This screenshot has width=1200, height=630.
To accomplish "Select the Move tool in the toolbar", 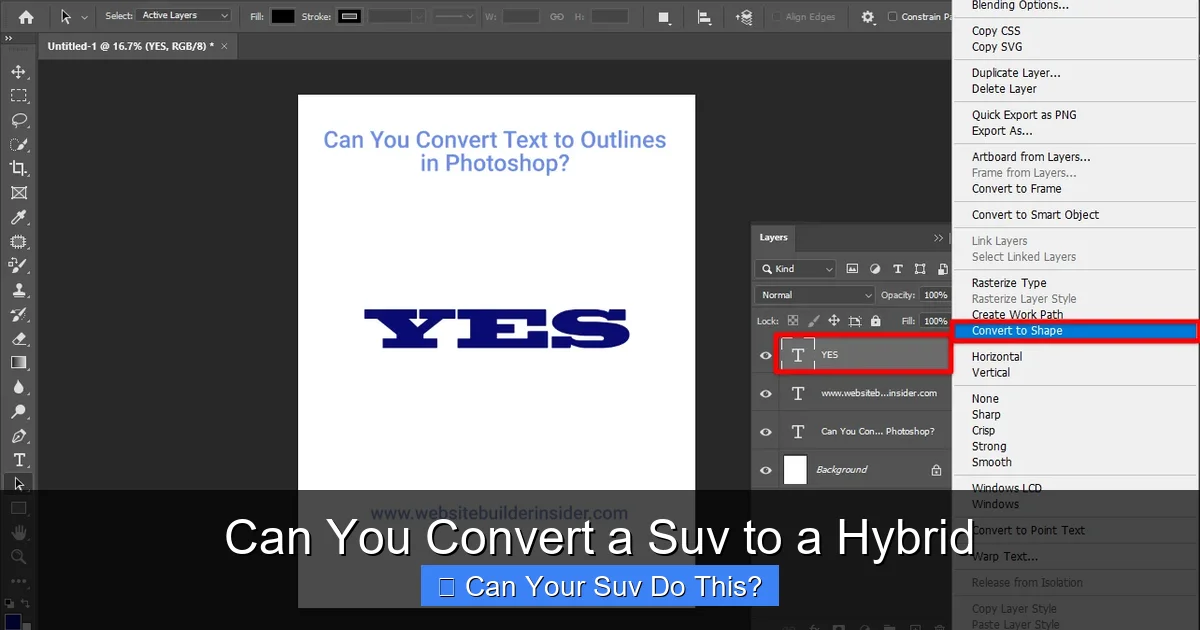I will [x=18, y=71].
